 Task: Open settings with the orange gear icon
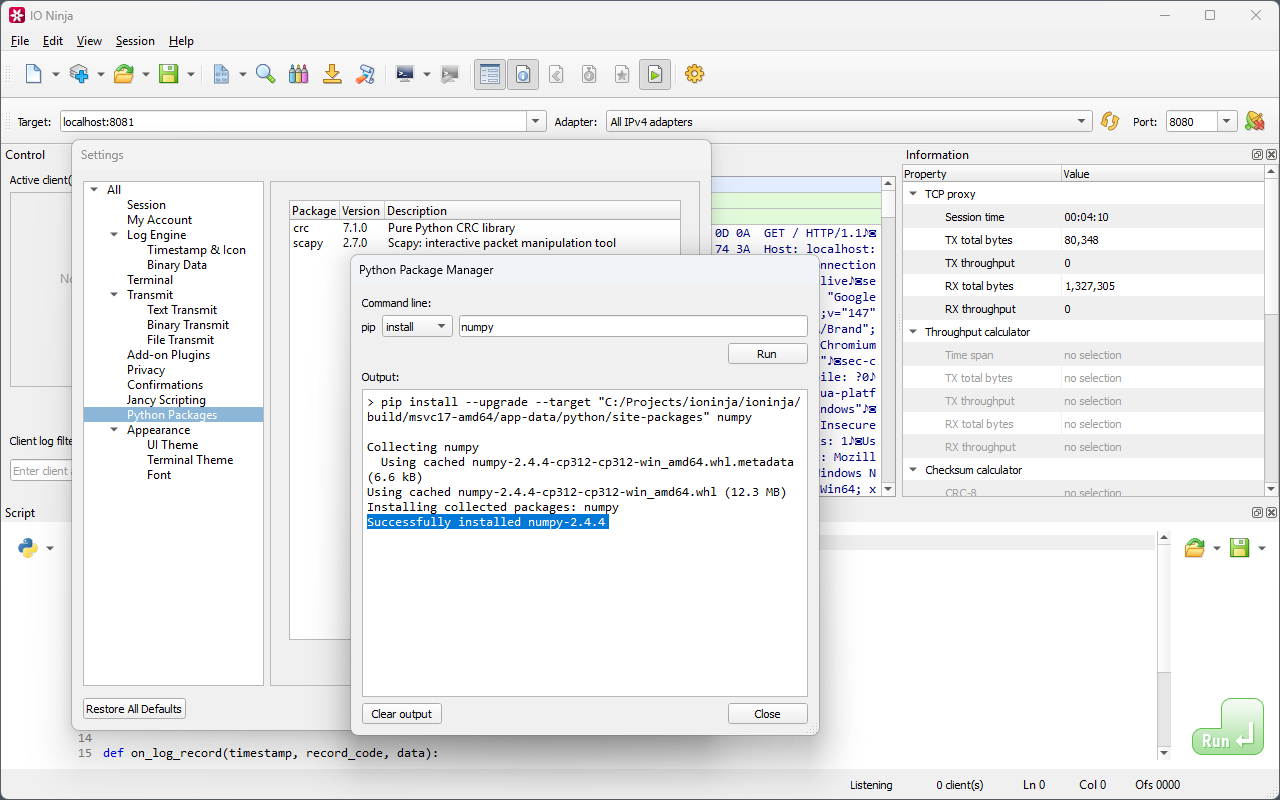(x=694, y=74)
